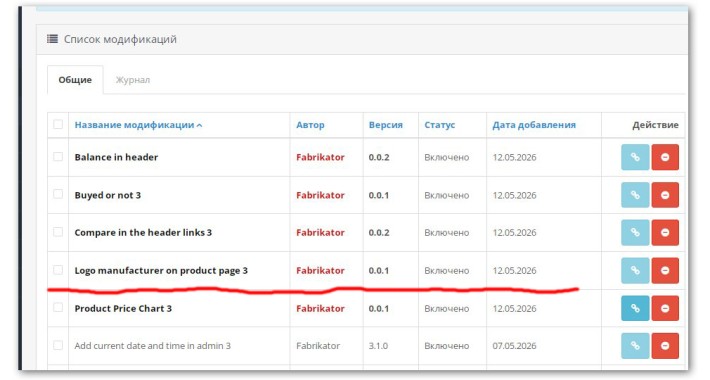
Task: Click the Список модификаций panel heading
Action: [x=120, y=39]
